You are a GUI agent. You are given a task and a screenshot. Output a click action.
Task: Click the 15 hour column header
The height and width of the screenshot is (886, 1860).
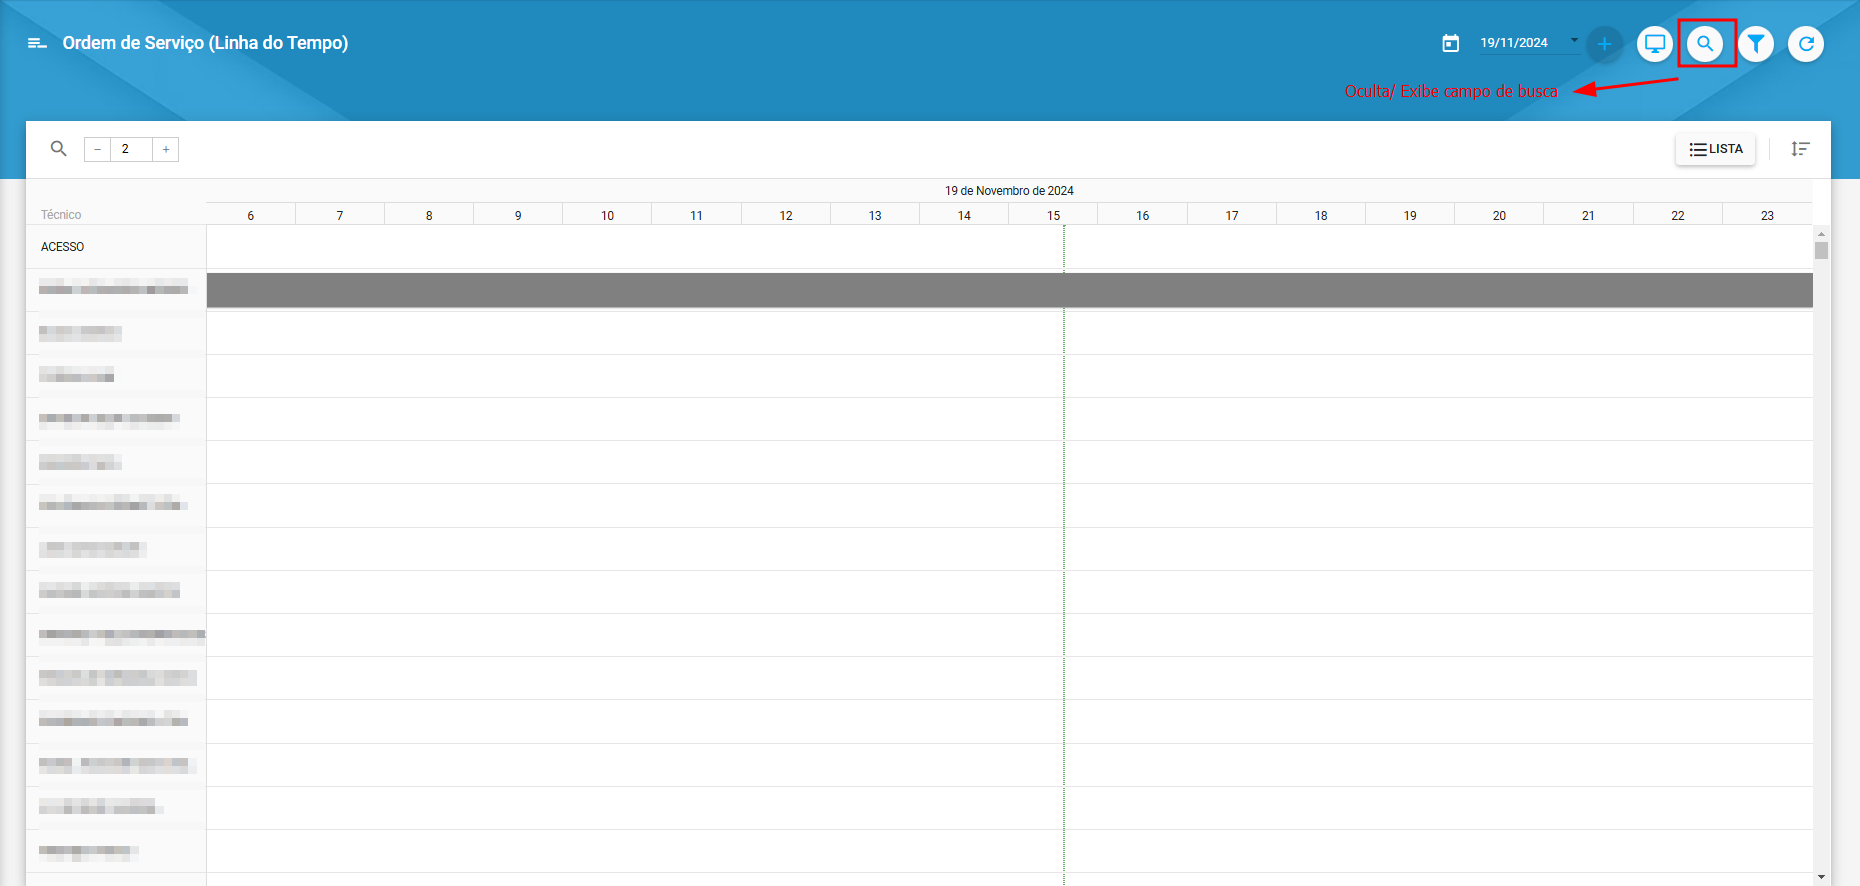1053,215
